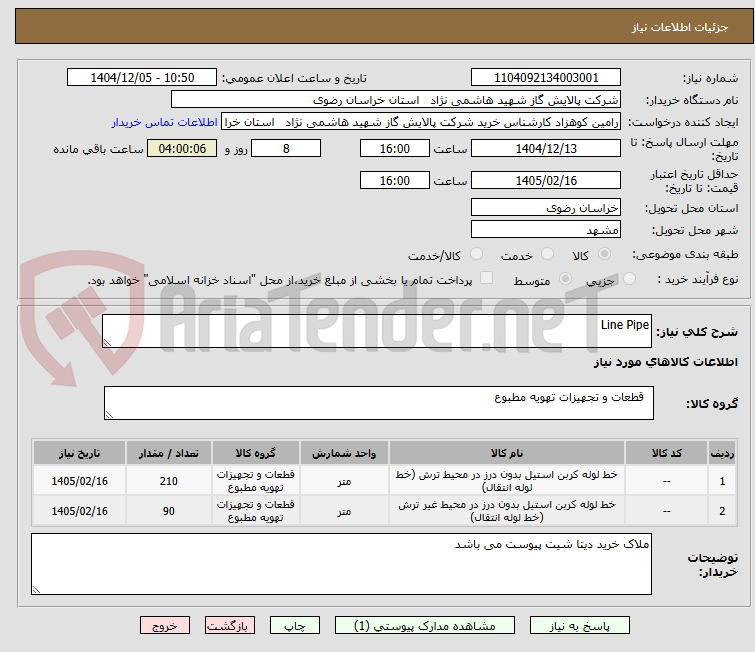This screenshot has height=652, width=755.
Task: Click the توضیحات خریدار text area
Action: point(341,563)
